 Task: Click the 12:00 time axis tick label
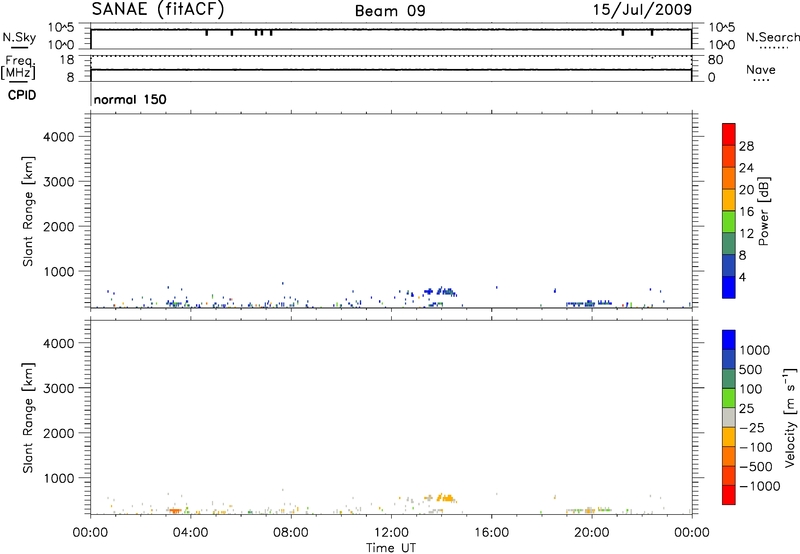pyautogui.click(x=391, y=533)
